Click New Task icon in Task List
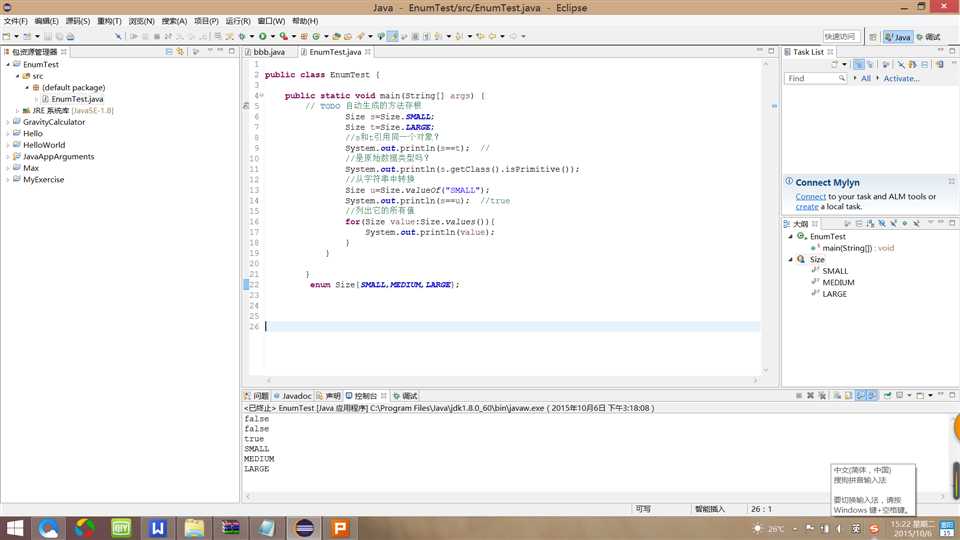960x540 pixels. point(834,64)
